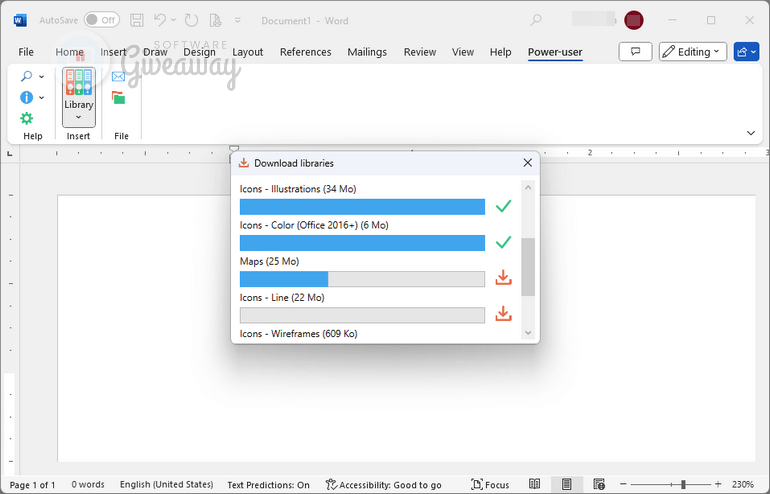
Task: Click the Icons - Color progress bar
Action: tap(362, 243)
